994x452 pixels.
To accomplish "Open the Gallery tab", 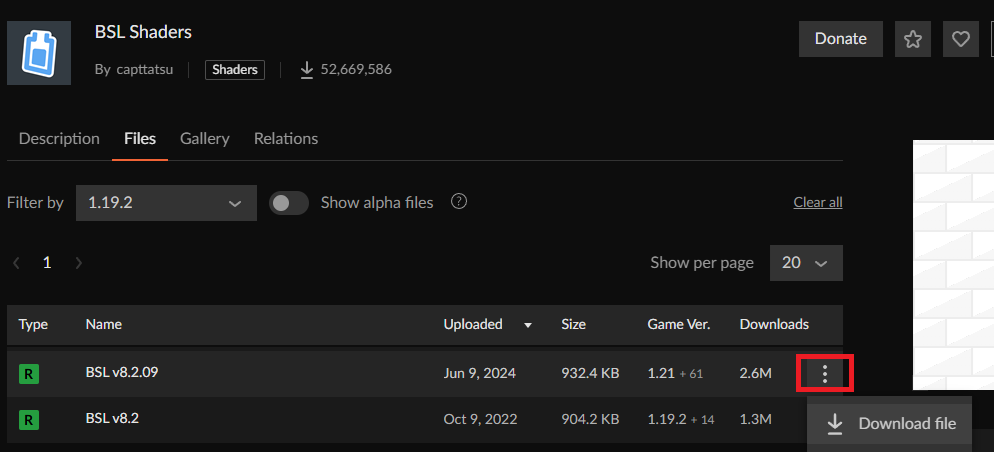I will pos(204,138).
